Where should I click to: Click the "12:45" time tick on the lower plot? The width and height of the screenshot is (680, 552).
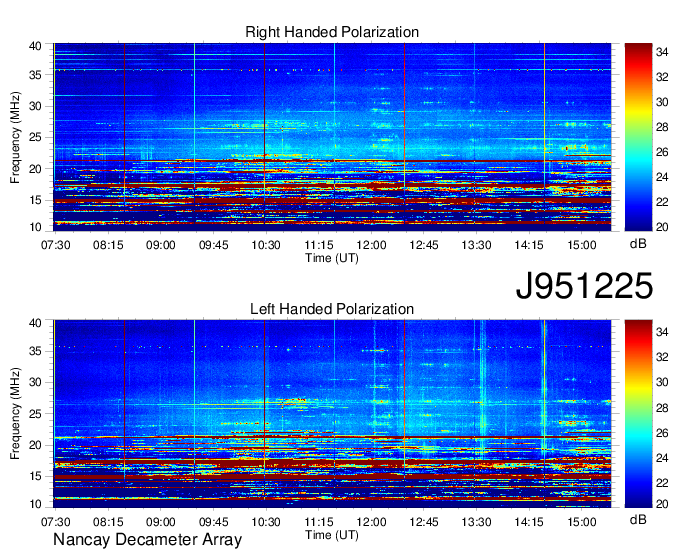(x=424, y=522)
